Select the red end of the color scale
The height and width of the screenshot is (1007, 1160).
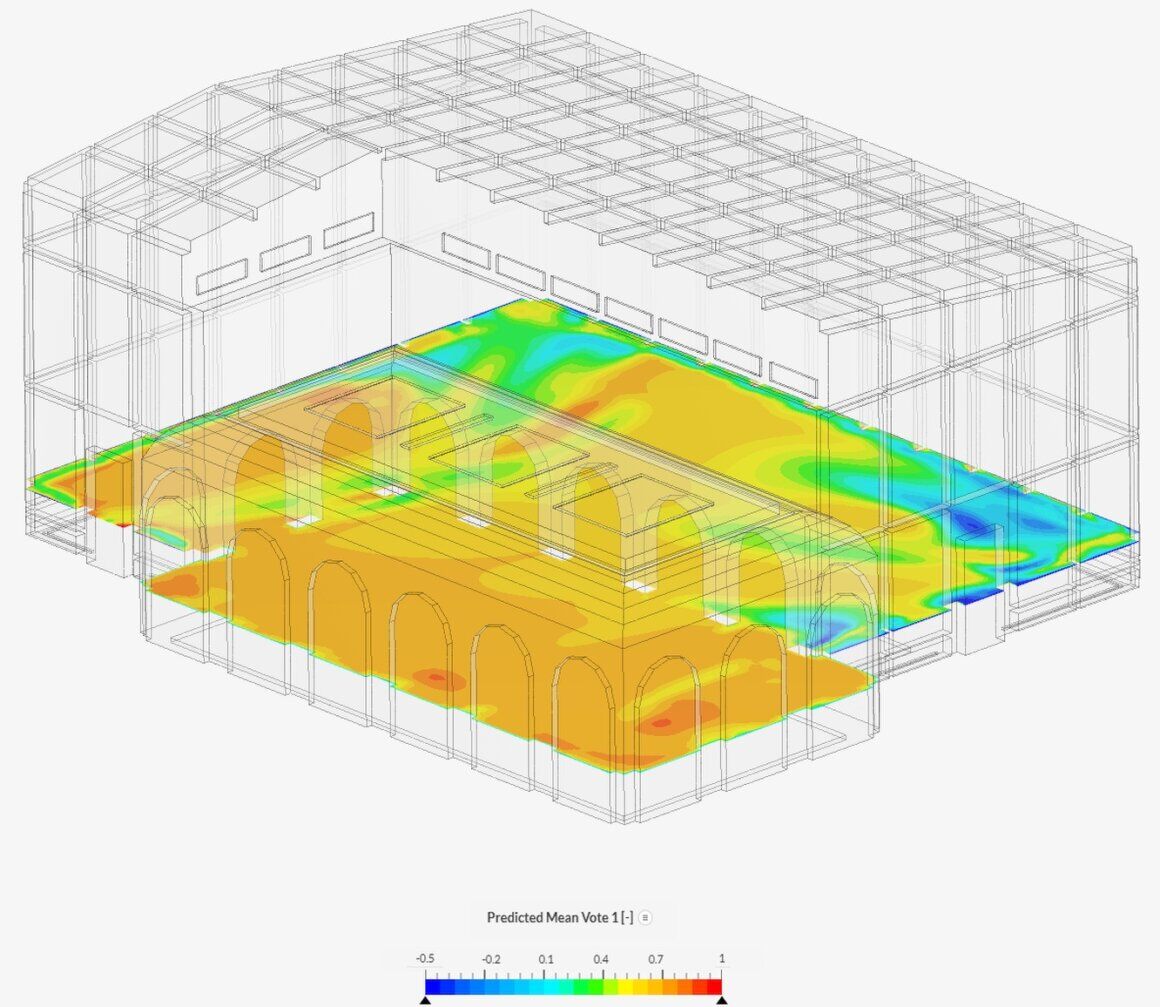click(714, 986)
